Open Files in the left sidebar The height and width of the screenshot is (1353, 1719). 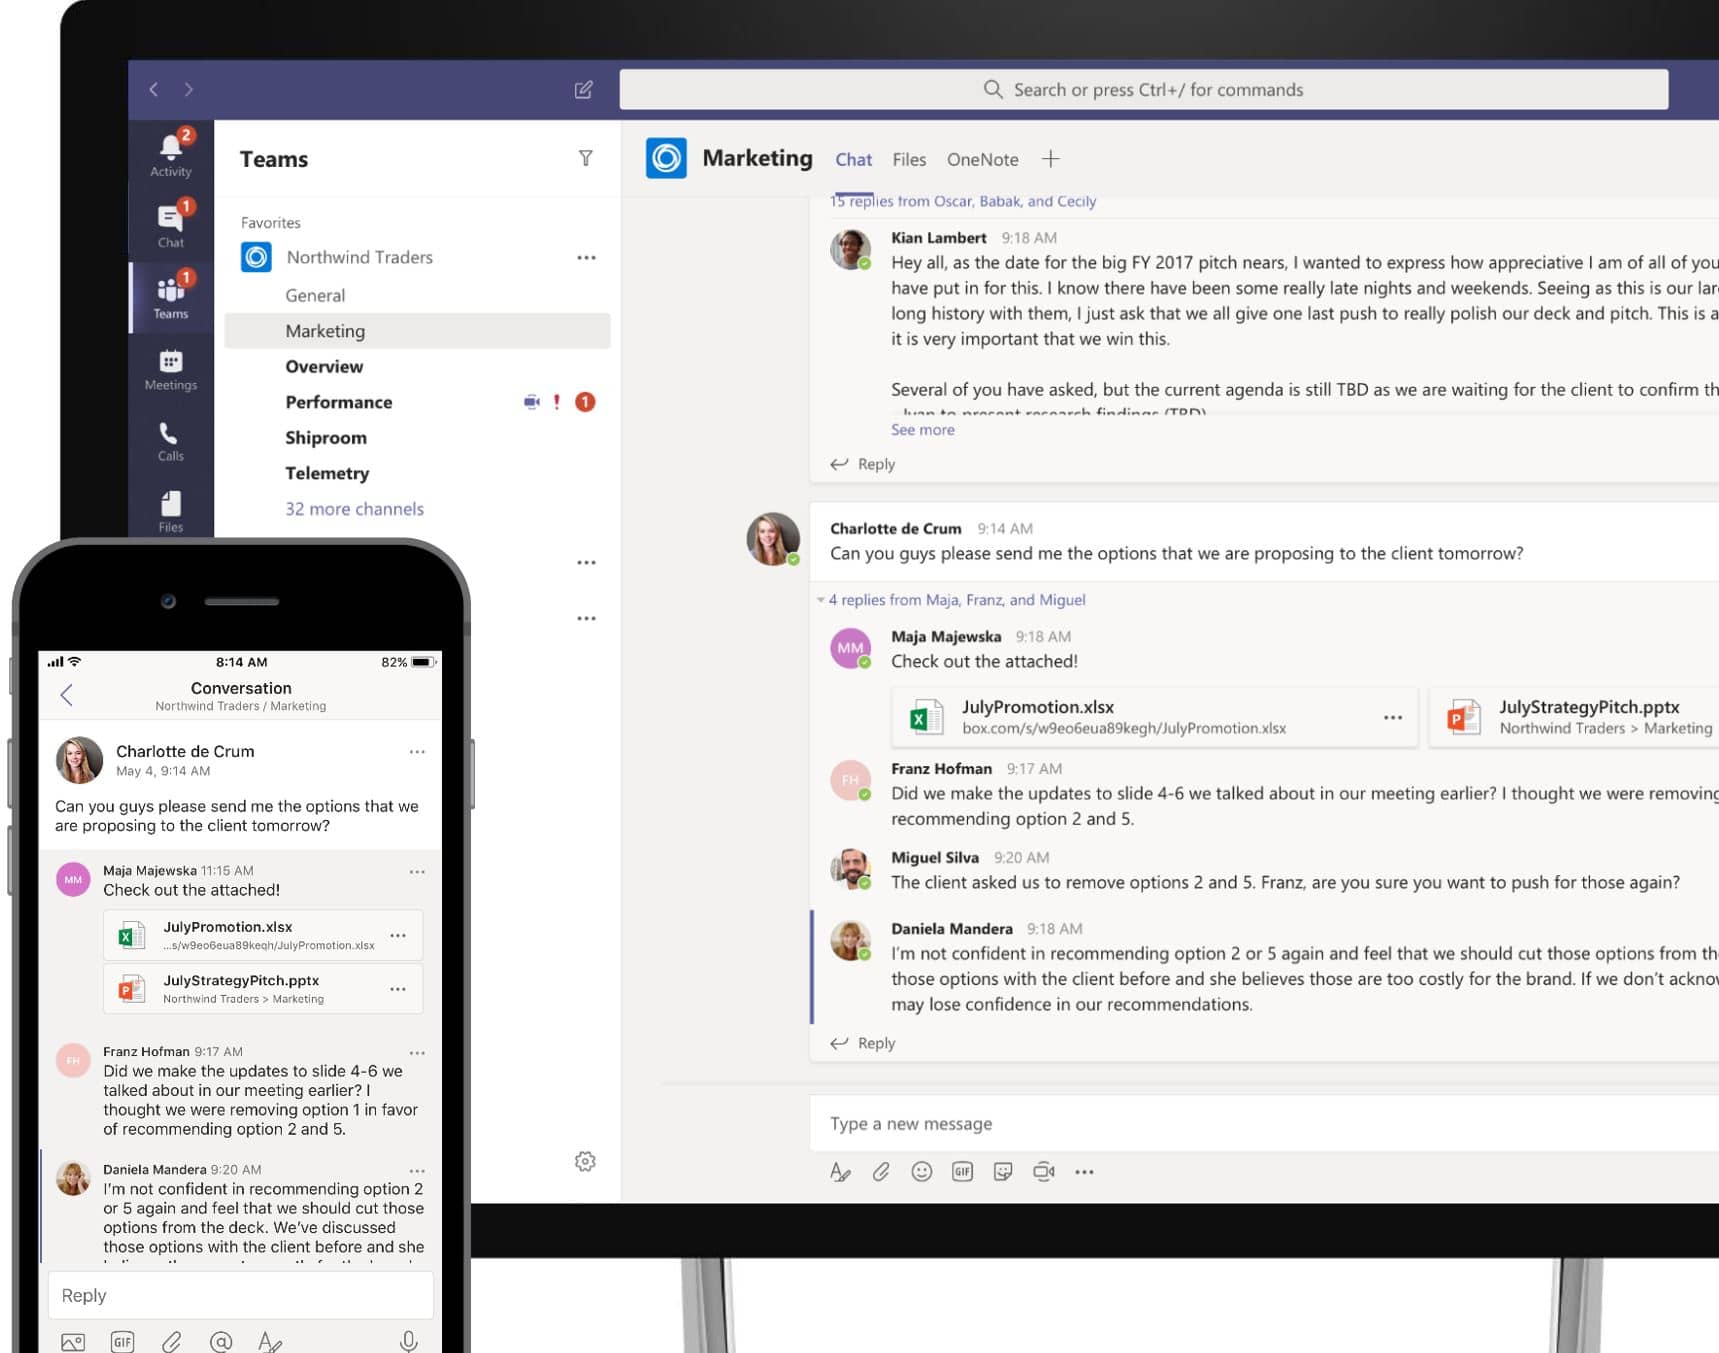pyautogui.click(x=171, y=511)
